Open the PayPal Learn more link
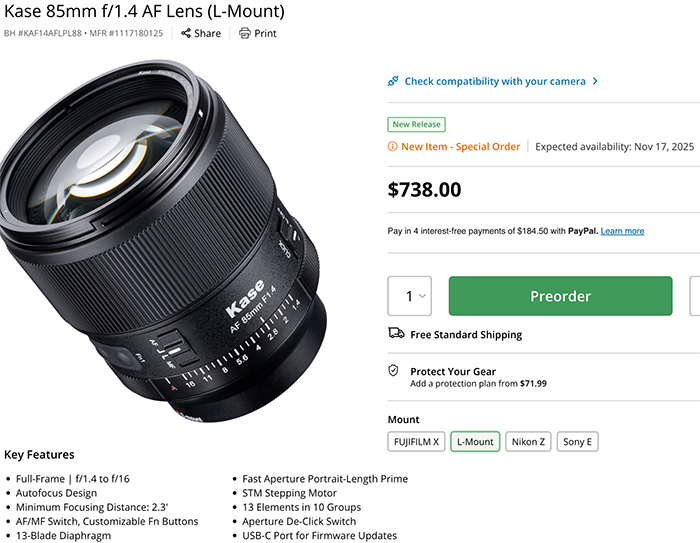700x543 pixels. [x=622, y=231]
